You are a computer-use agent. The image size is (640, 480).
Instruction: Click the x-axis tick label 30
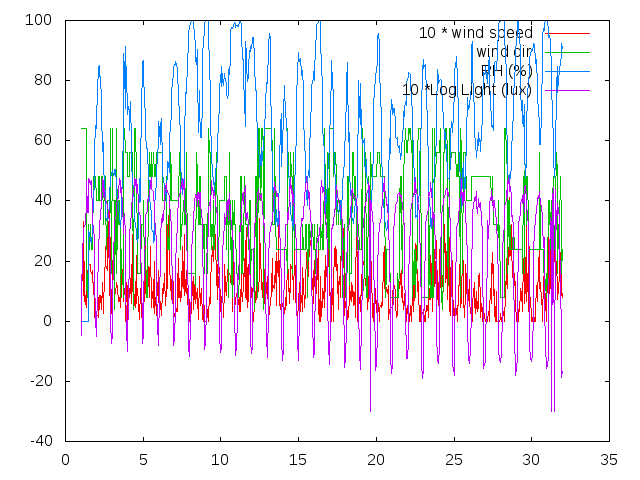pos(531,460)
